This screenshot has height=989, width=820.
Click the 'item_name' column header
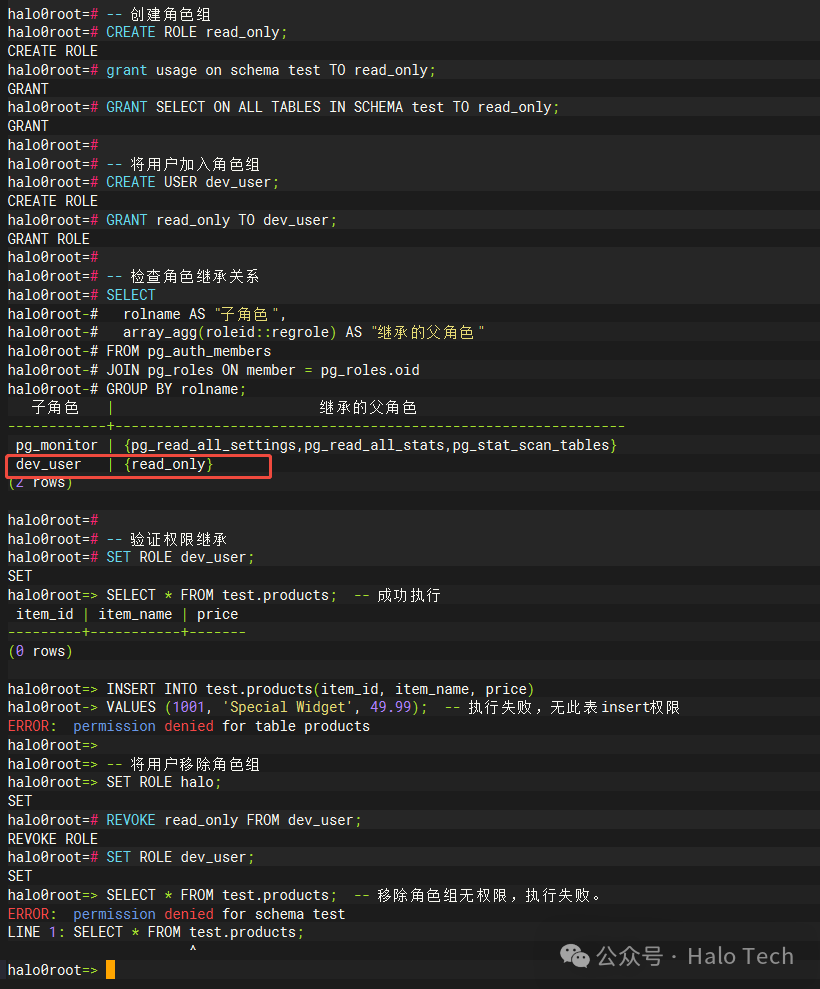click(135, 614)
